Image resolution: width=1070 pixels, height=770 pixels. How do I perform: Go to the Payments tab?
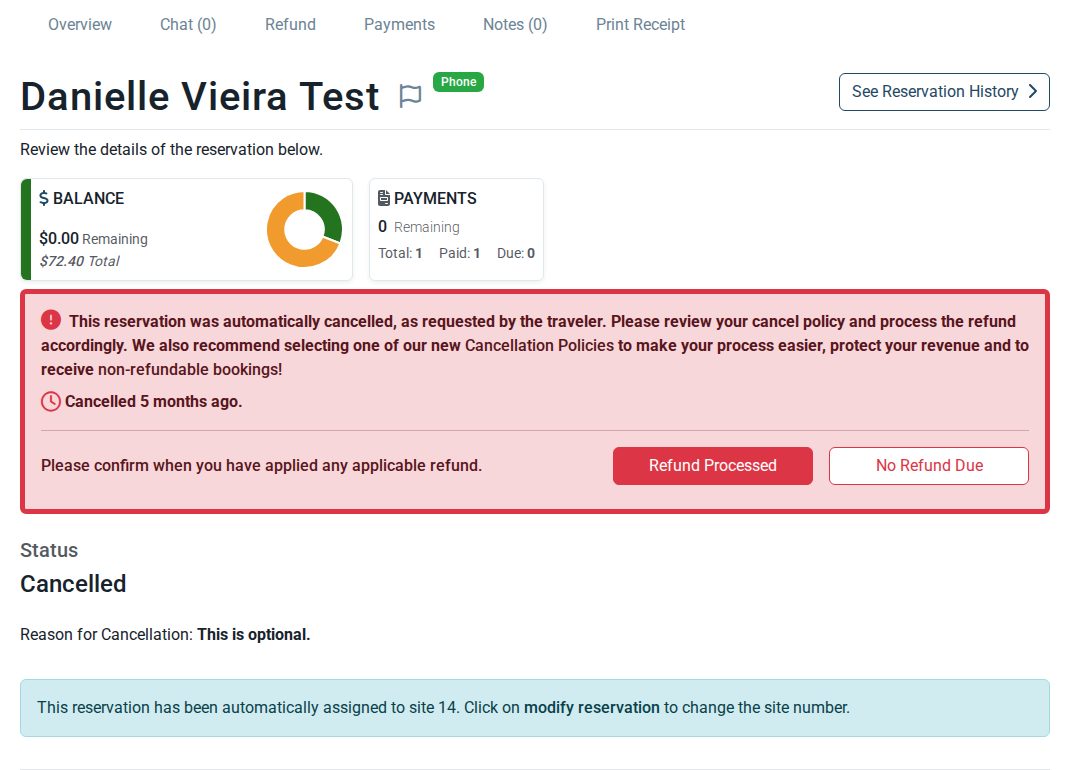coord(399,25)
